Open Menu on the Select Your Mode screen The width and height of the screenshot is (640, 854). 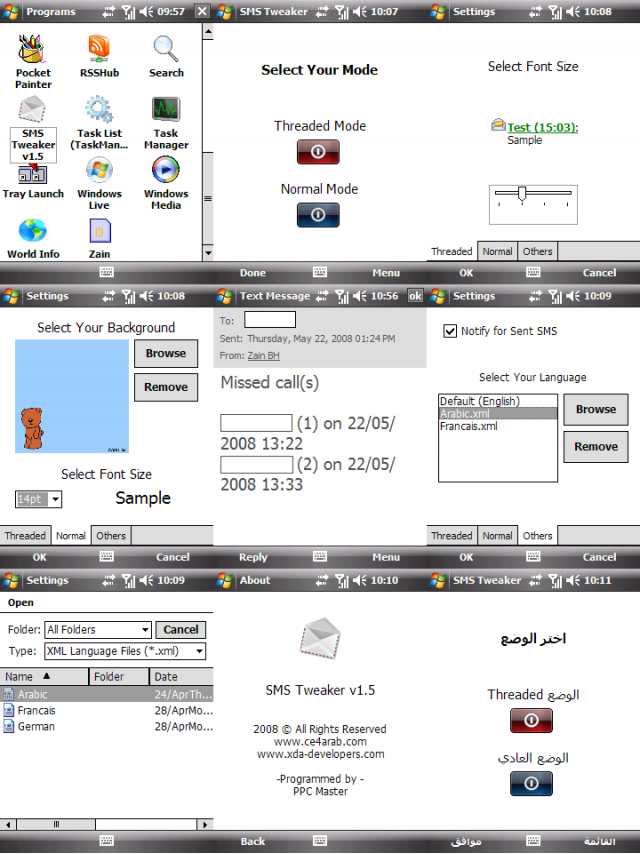pos(386,273)
